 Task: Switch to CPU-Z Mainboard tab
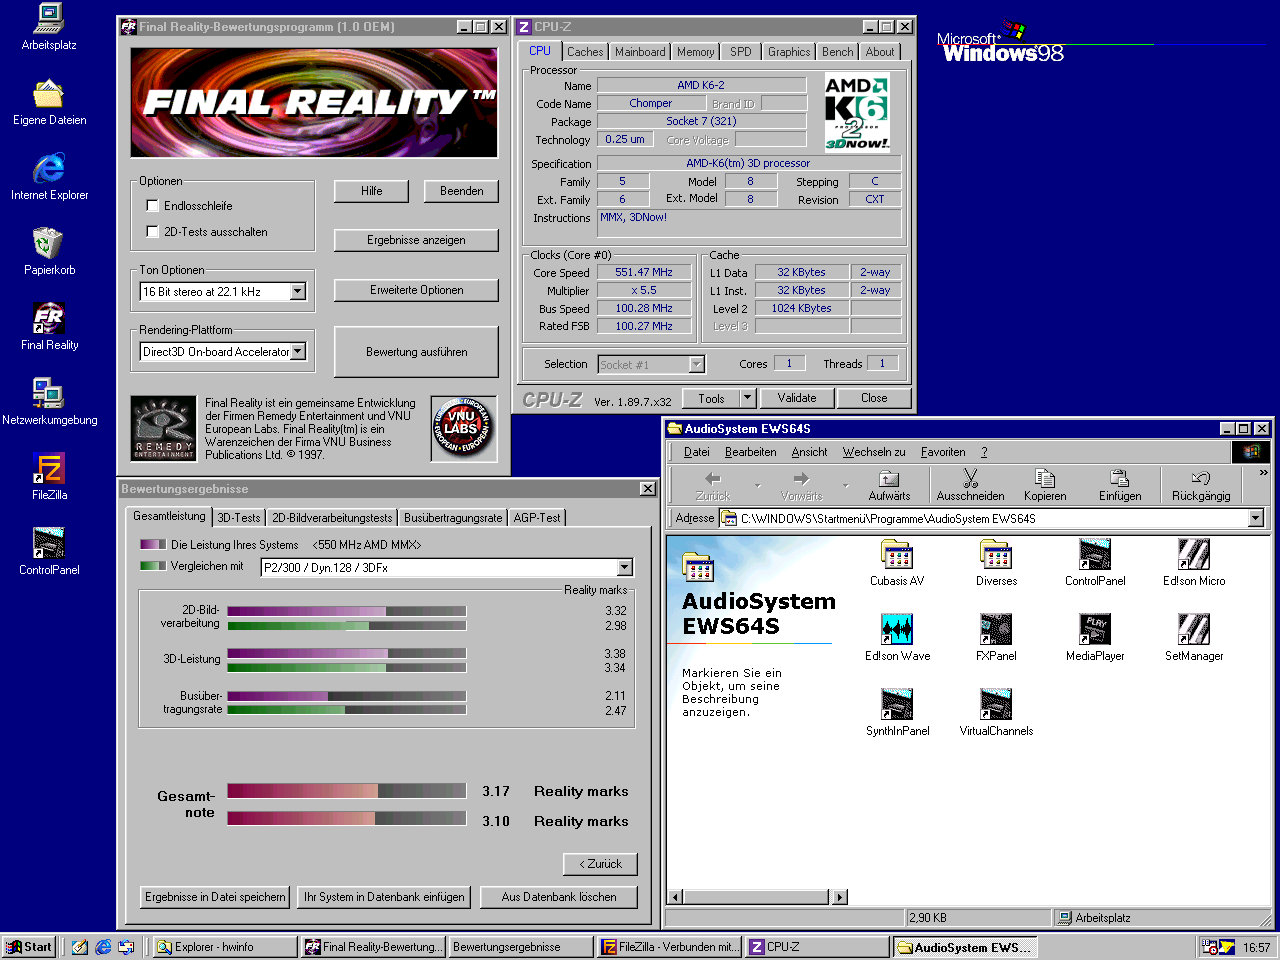640,52
